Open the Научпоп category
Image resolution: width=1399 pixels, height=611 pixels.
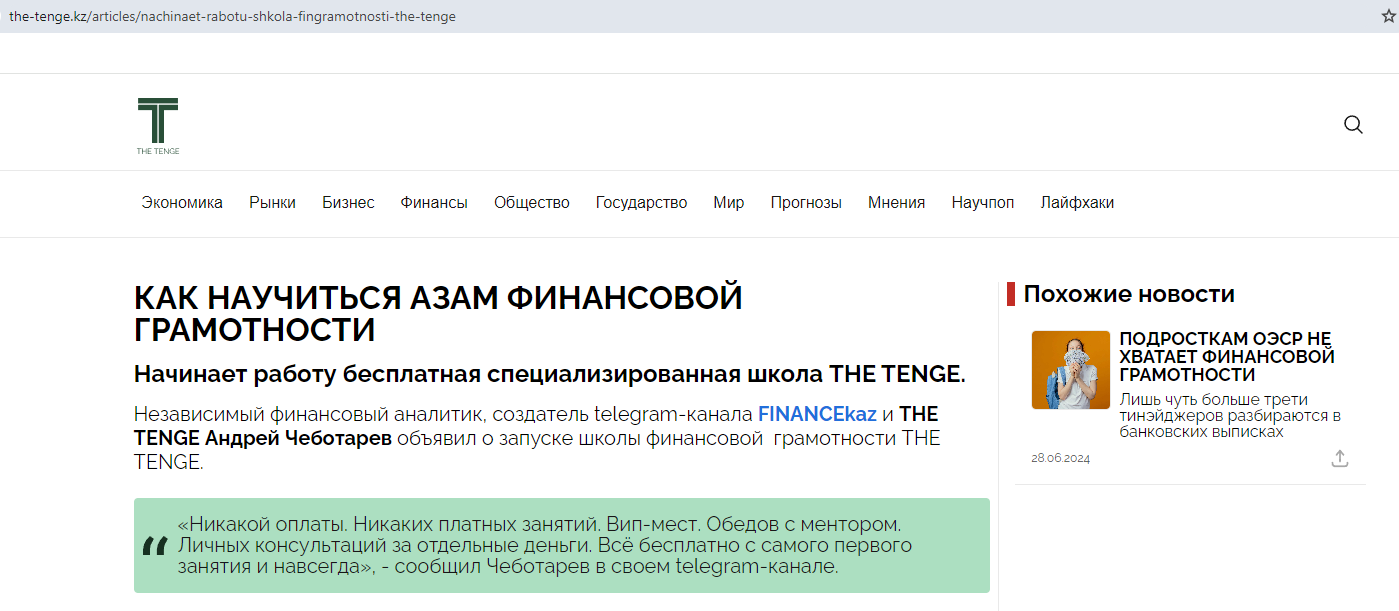click(x=982, y=203)
